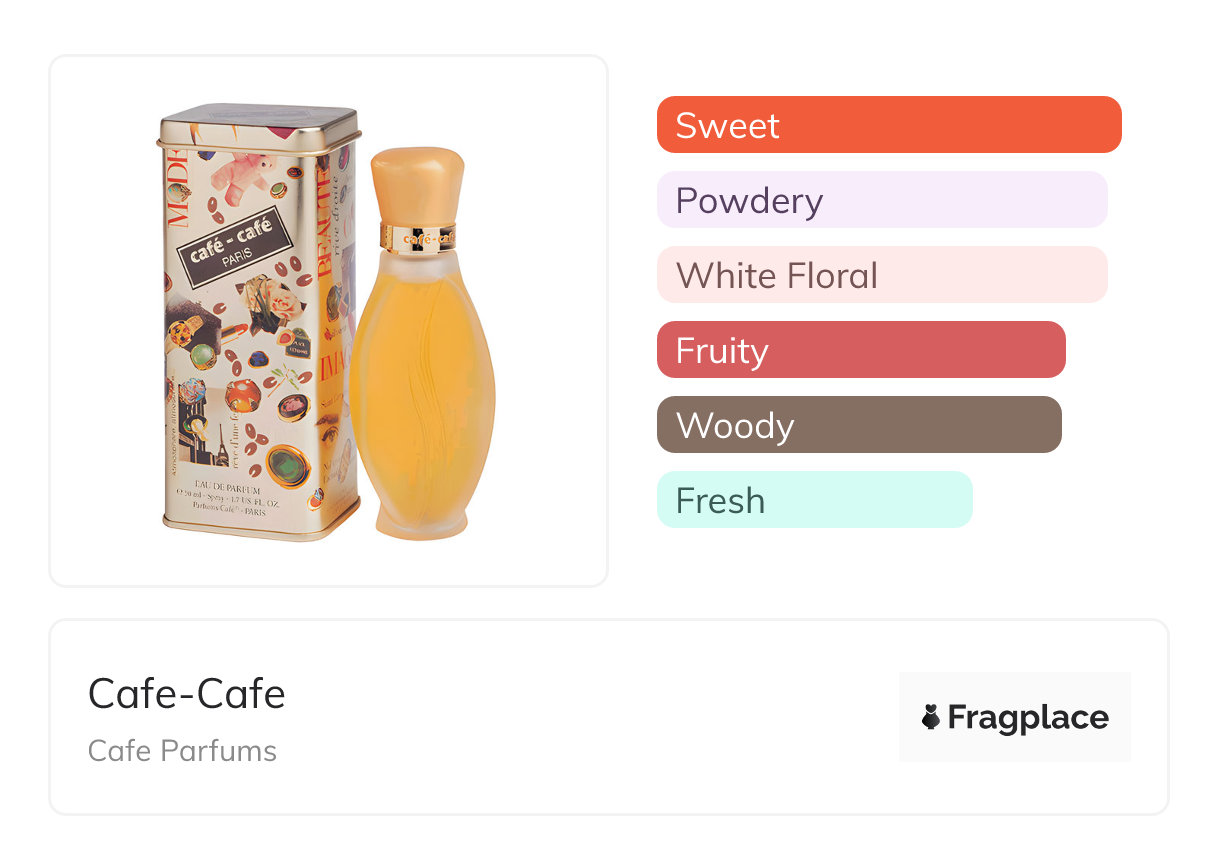Open the Cafe Parfums brand link
The height and width of the screenshot is (864, 1218).
pyautogui.click(x=182, y=751)
